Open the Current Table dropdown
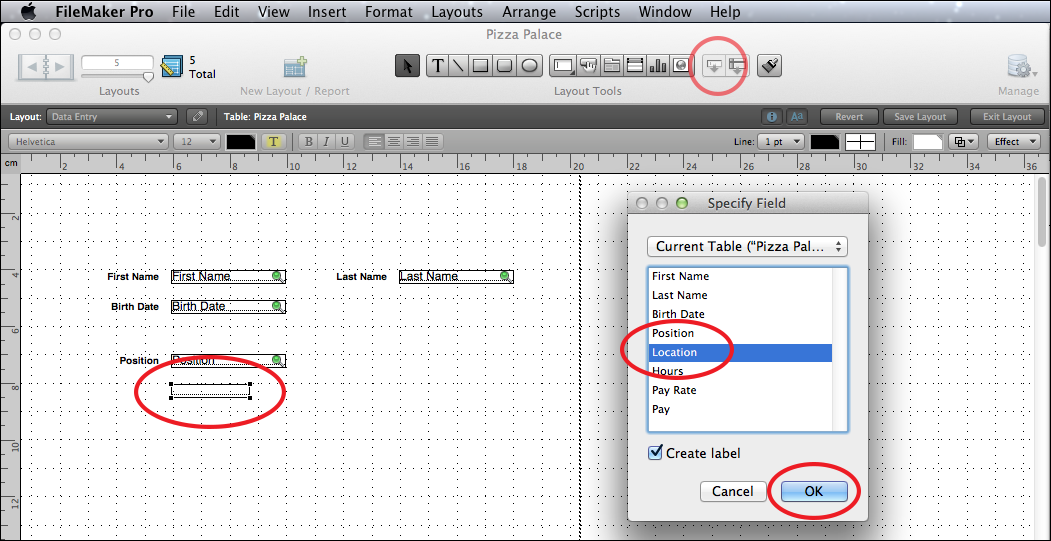This screenshot has width=1051, height=541. [x=747, y=246]
